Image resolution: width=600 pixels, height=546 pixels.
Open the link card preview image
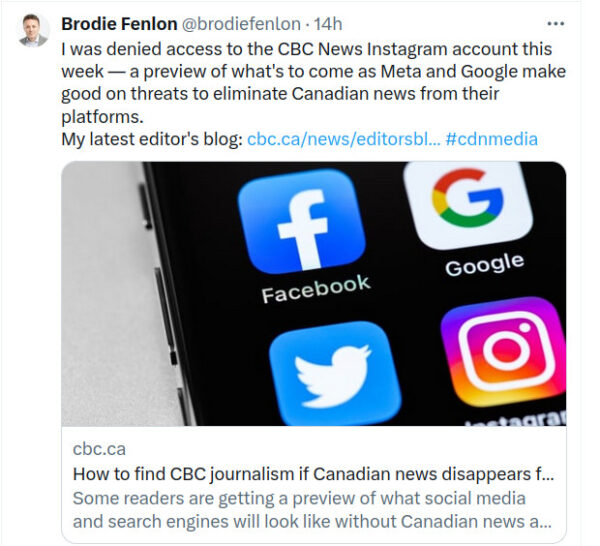tap(313, 294)
